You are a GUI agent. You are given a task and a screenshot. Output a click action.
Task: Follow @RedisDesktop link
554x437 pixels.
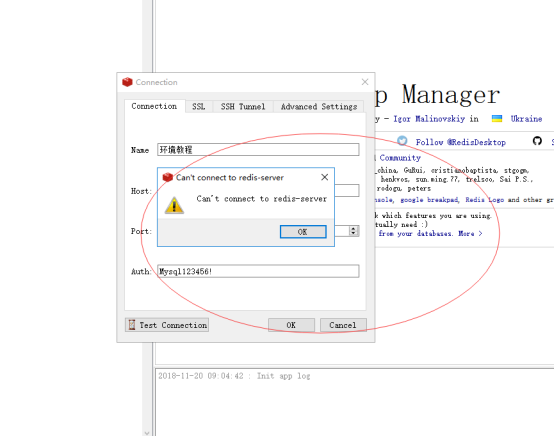click(460, 142)
